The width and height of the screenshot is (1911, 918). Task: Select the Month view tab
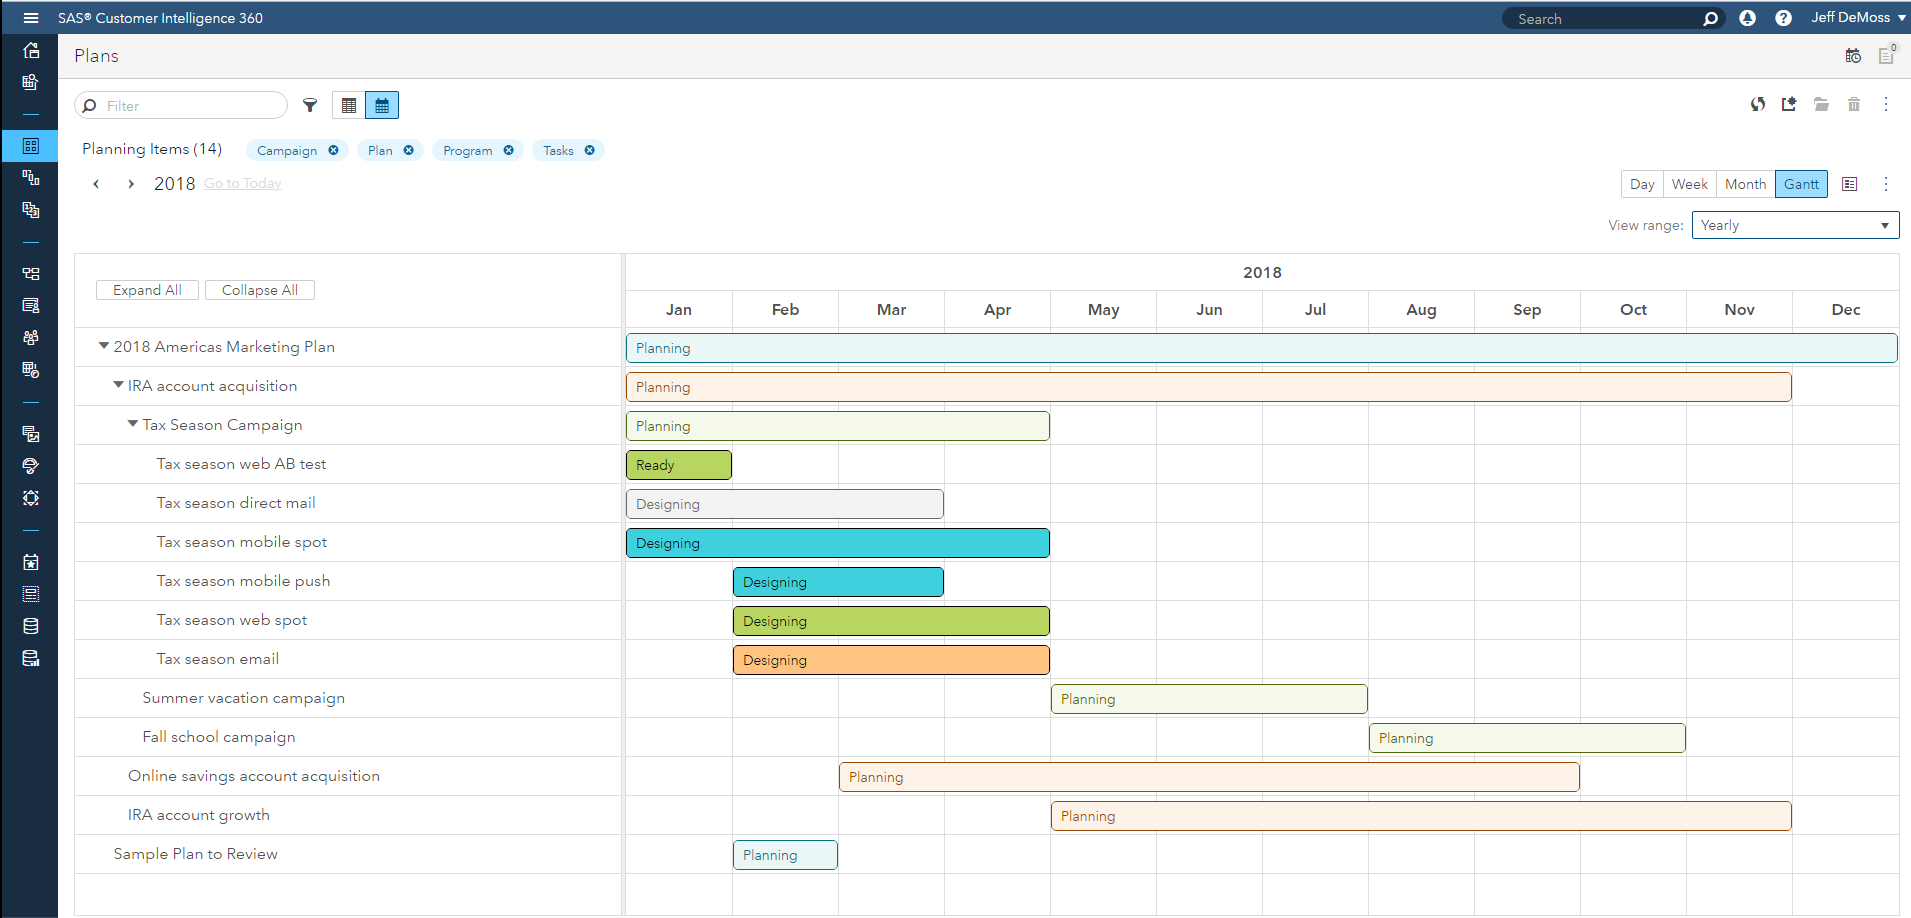point(1745,184)
